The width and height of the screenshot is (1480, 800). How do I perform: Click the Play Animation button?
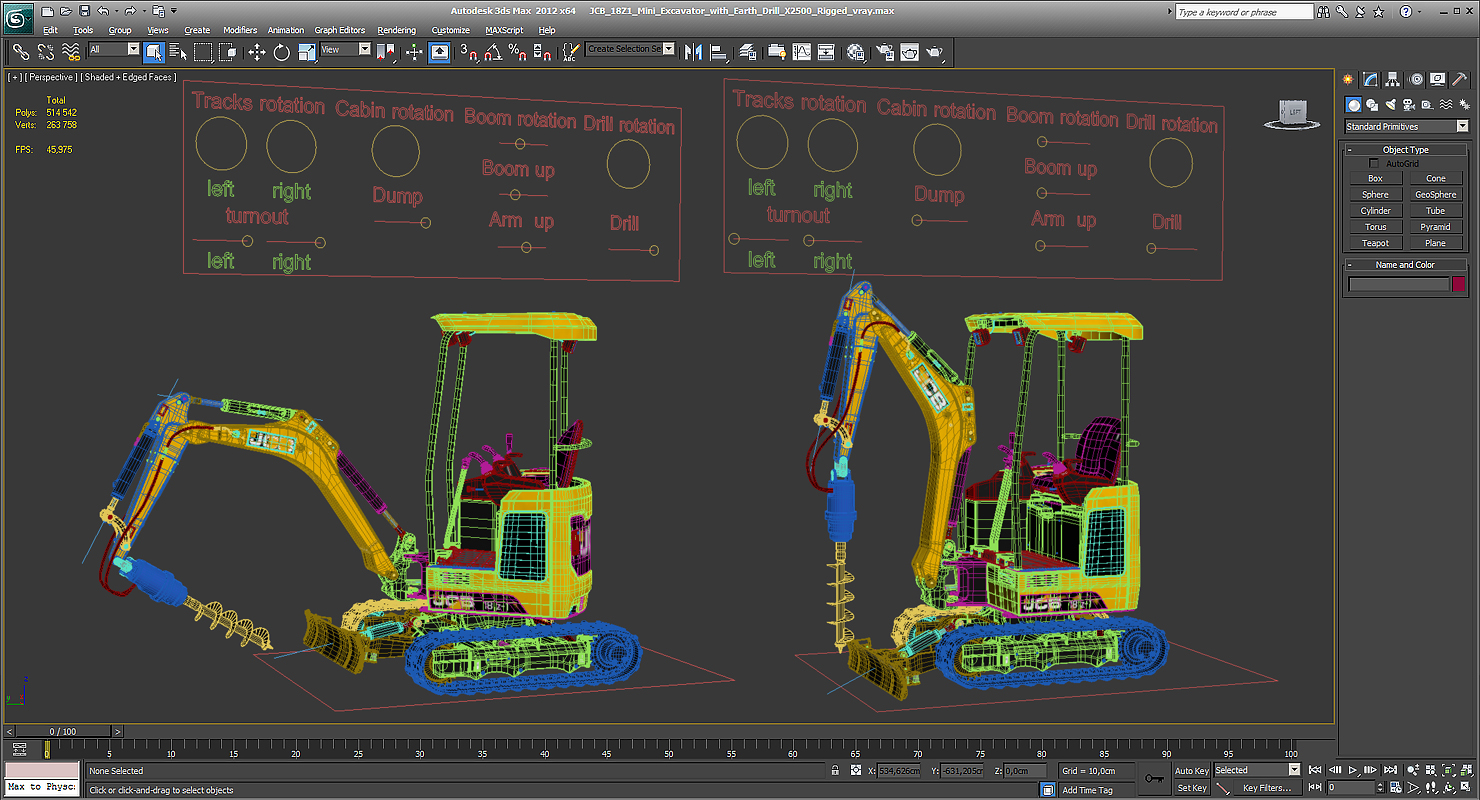coord(1353,771)
